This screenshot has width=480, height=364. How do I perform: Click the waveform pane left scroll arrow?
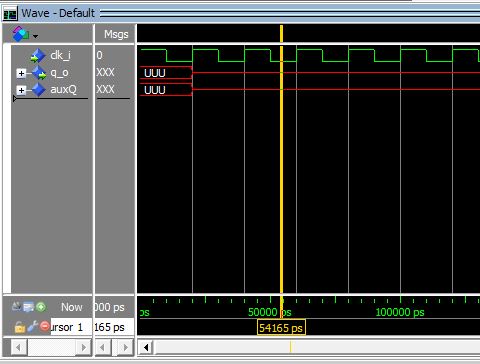point(146,348)
